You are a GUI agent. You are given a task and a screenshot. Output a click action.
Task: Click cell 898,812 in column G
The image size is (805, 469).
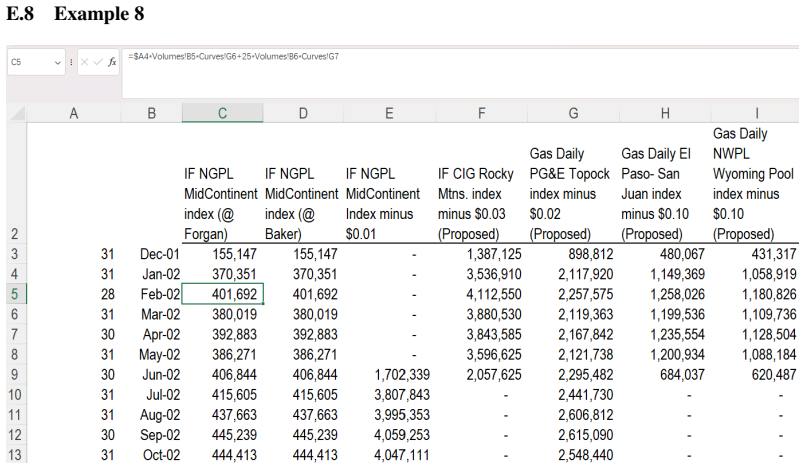(x=590, y=254)
